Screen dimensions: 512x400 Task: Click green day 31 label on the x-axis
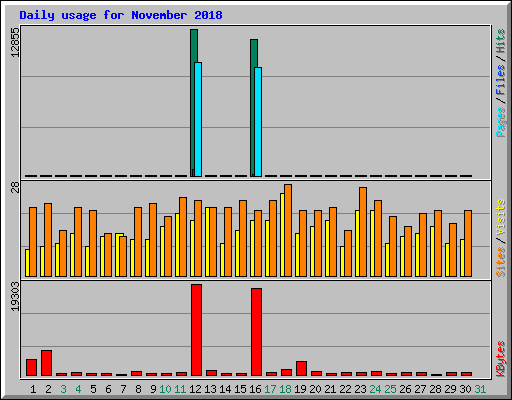point(480,389)
